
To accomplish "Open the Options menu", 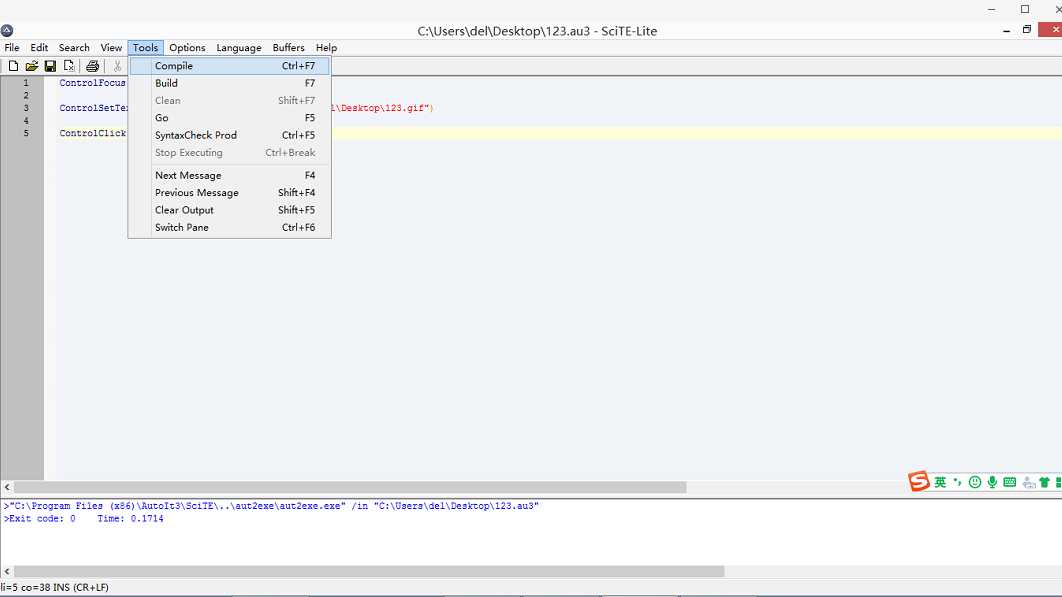I will [187, 47].
